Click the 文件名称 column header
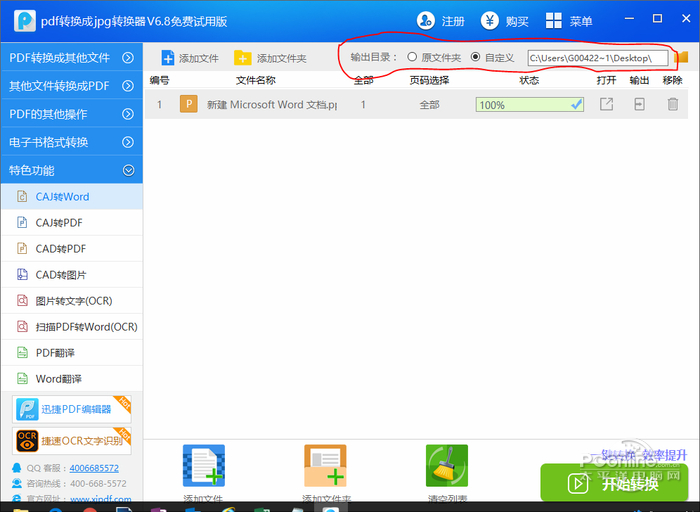This screenshot has height=512, width=700. tap(256, 80)
